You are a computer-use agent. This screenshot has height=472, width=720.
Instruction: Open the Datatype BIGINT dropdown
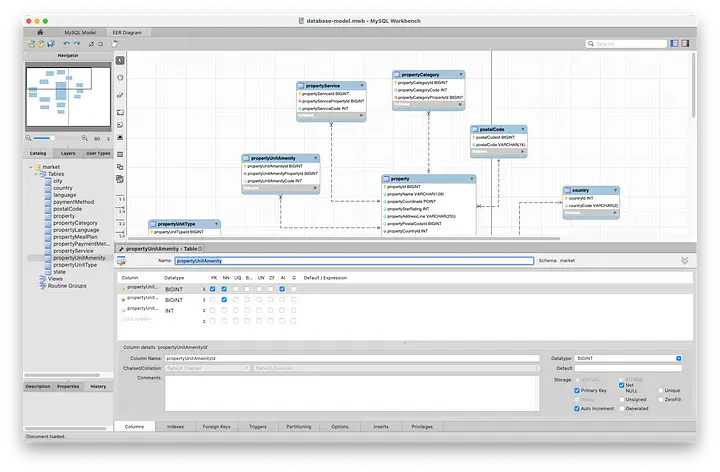tap(679, 358)
